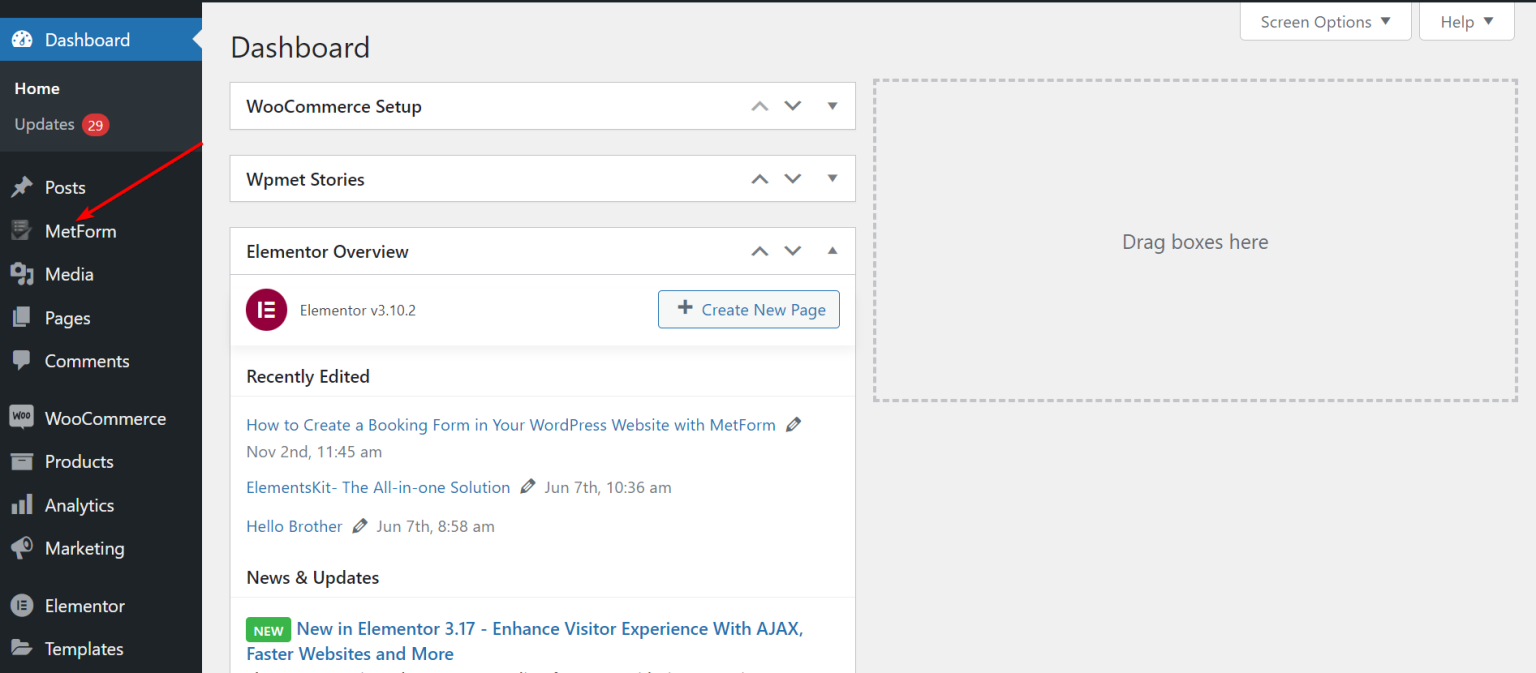
Task: Click the Marketing megaphone icon
Action: coord(21,549)
